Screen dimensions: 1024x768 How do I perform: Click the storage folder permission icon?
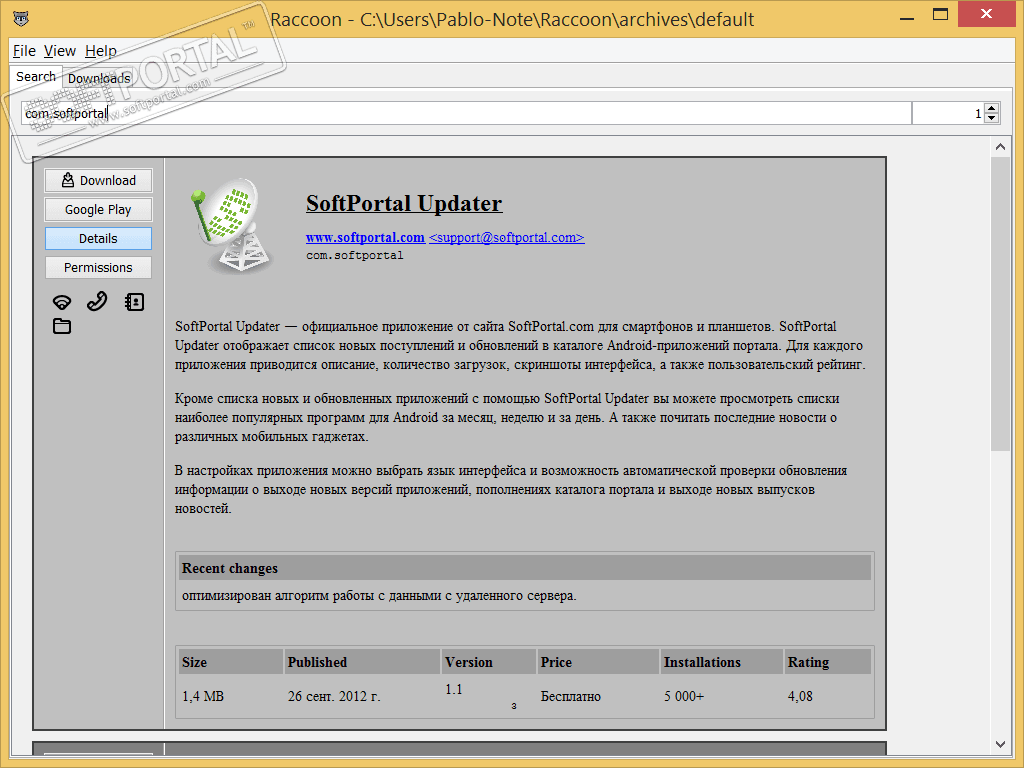[62, 326]
